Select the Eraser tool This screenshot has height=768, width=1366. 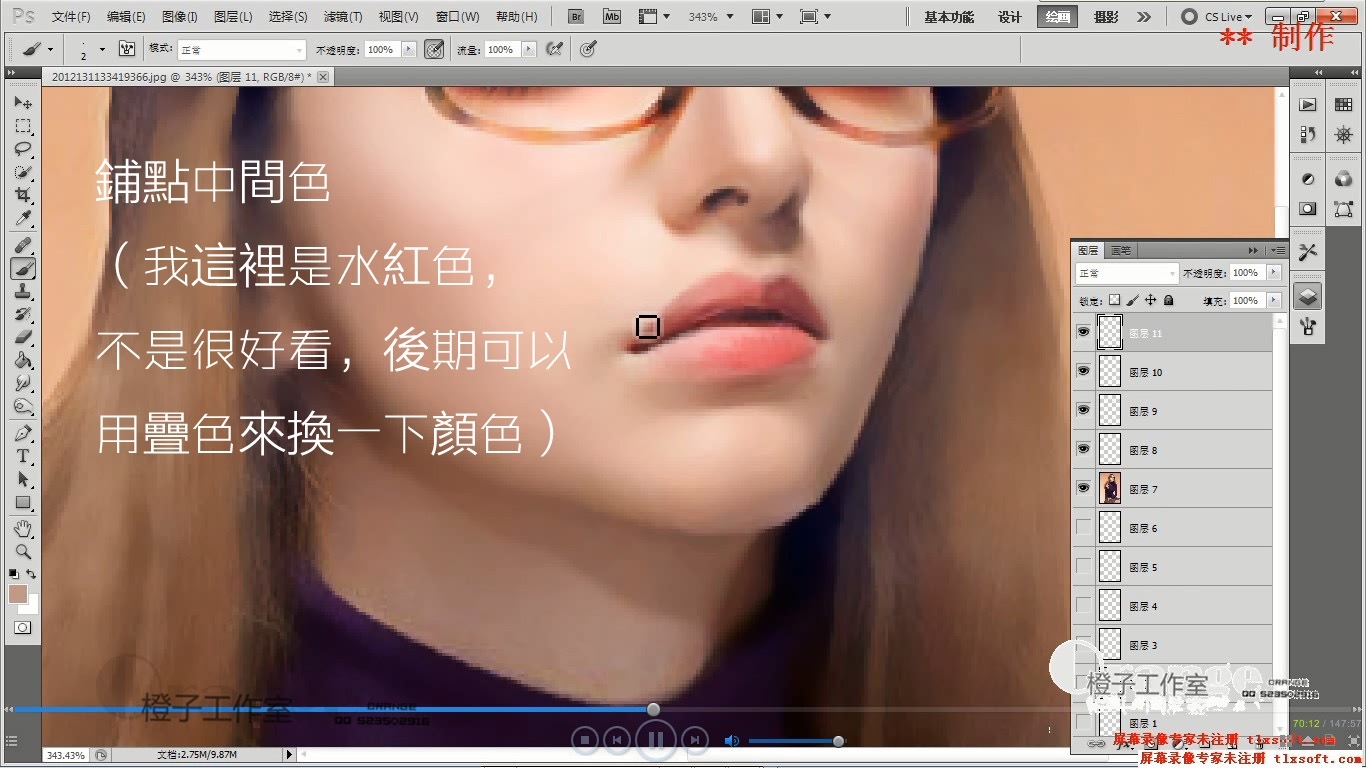pyautogui.click(x=23, y=337)
